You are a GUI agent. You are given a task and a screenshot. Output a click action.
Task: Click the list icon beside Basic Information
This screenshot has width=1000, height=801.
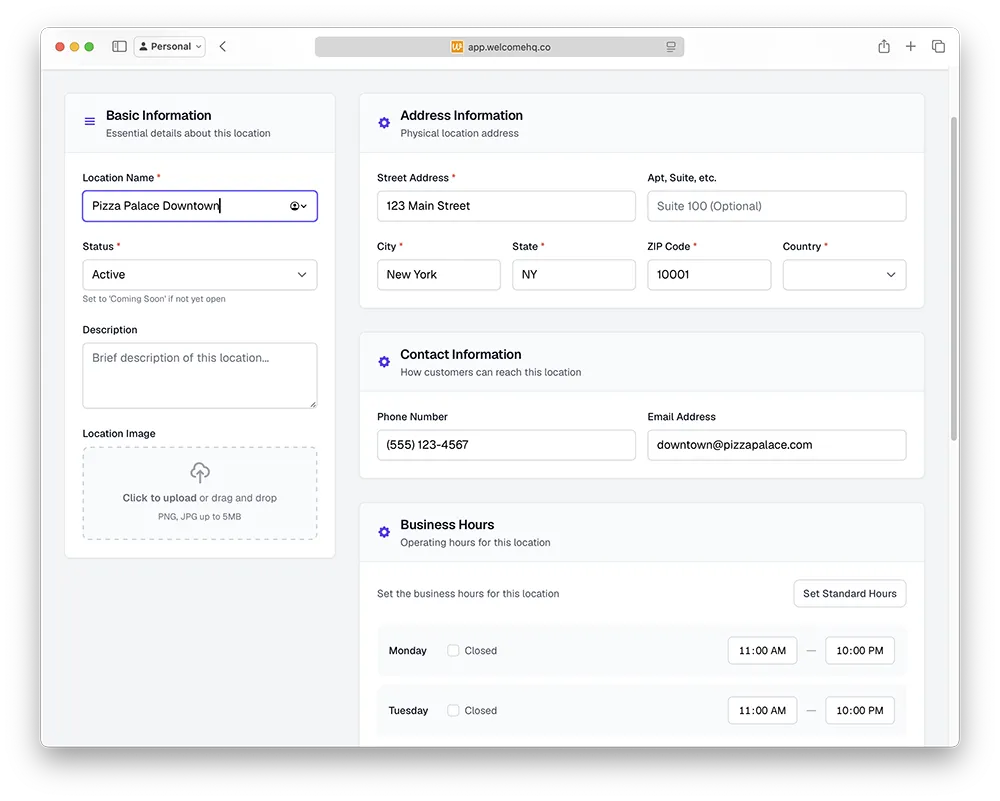(x=89, y=120)
